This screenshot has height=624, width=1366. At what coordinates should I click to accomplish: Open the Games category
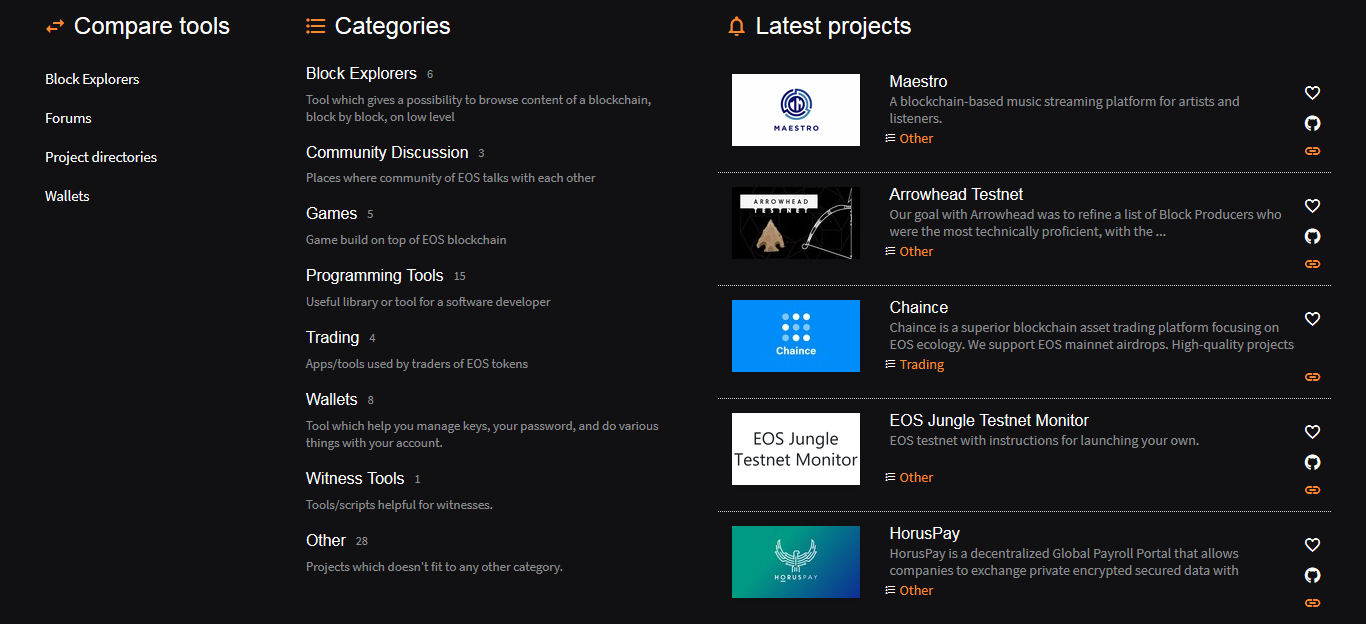pos(331,213)
